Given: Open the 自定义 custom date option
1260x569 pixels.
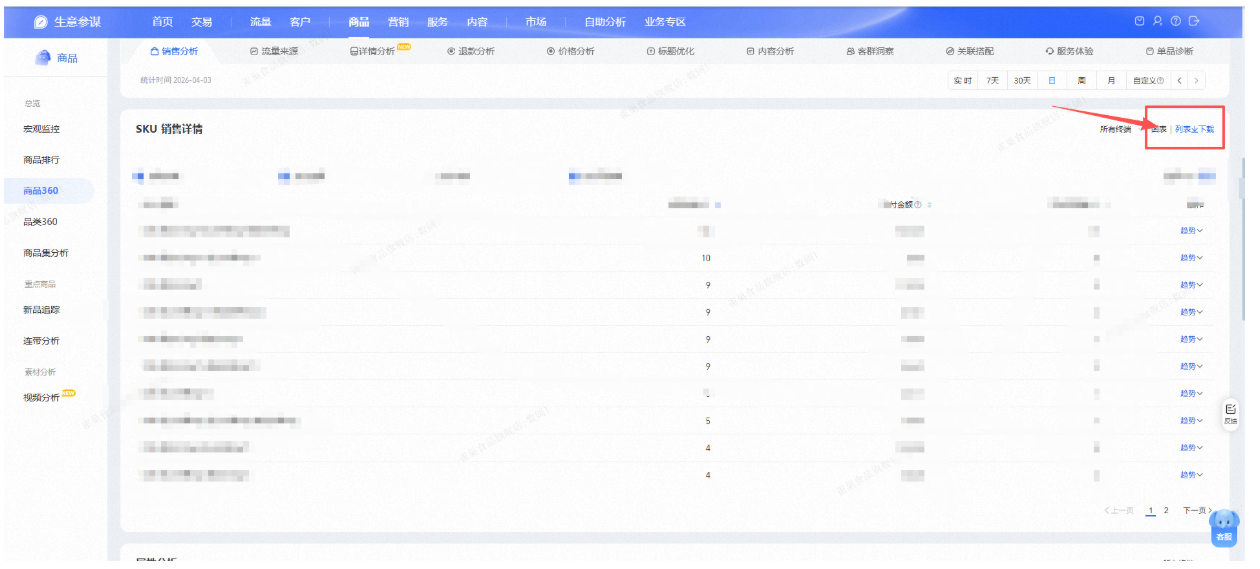Looking at the screenshot, I should coord(1147,80).
